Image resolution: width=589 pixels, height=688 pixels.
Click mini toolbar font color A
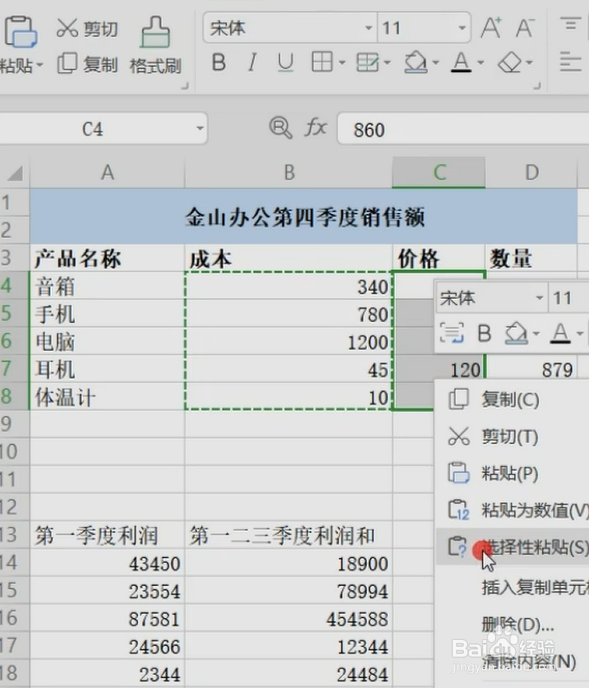point(561,333)
